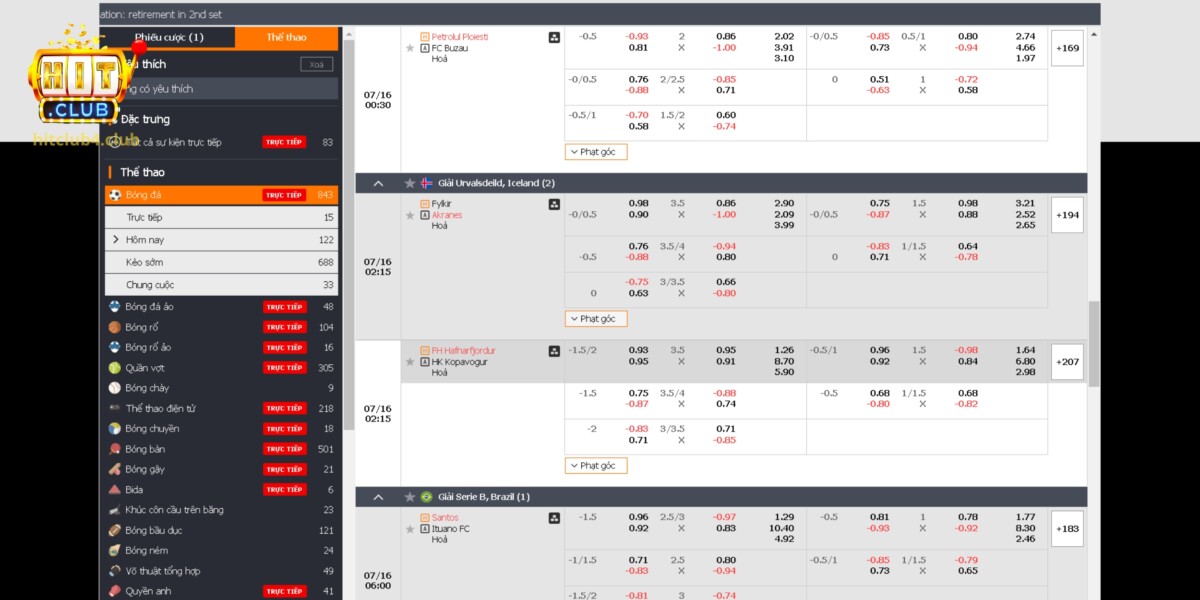Toggle favorite star for Giải Serie B, Brazil
Viewport: 1200px width, 600px height.
(x=410, y=497)
